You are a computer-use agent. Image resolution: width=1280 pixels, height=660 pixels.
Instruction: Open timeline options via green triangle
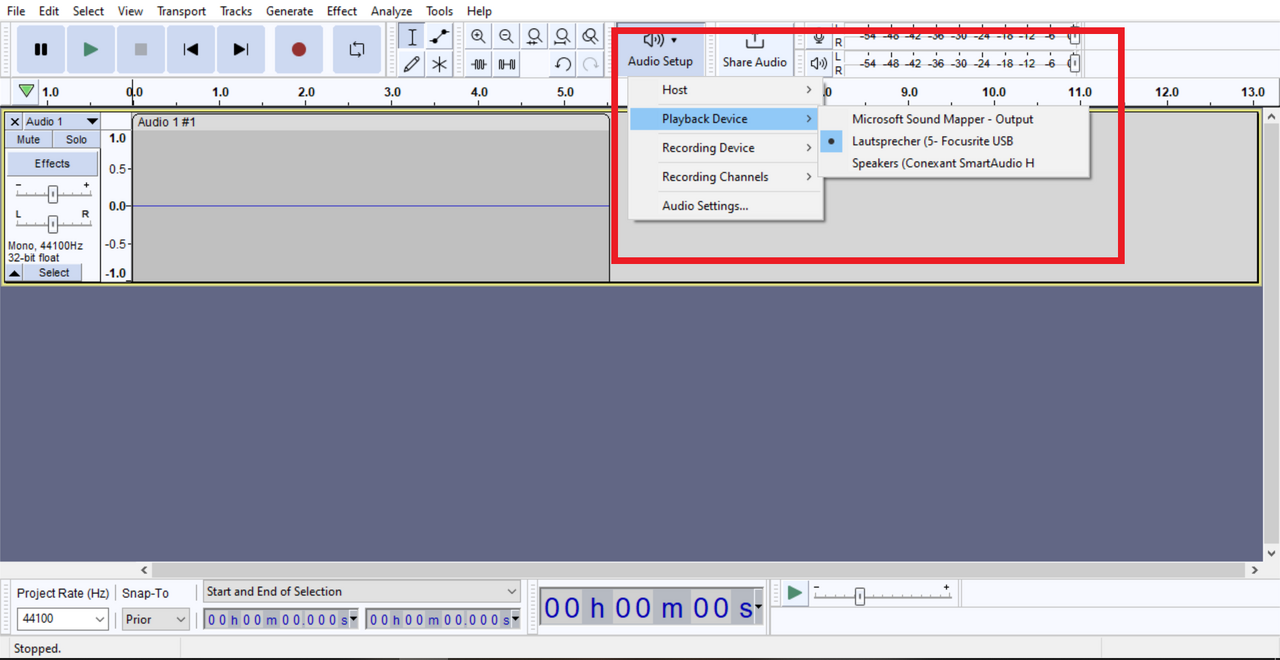tap(26, 92)
